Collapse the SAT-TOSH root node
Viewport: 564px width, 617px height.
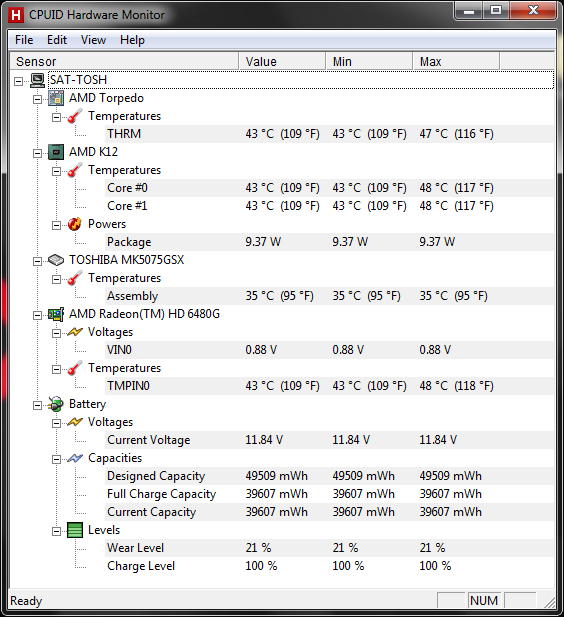(18, 81)
